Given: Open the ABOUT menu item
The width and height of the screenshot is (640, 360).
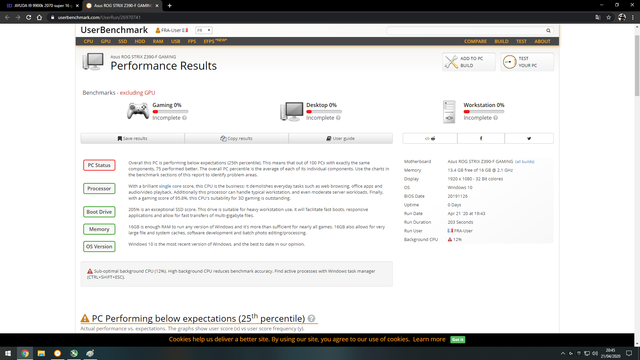Looking at the screenshot, I should coord(542,41).
